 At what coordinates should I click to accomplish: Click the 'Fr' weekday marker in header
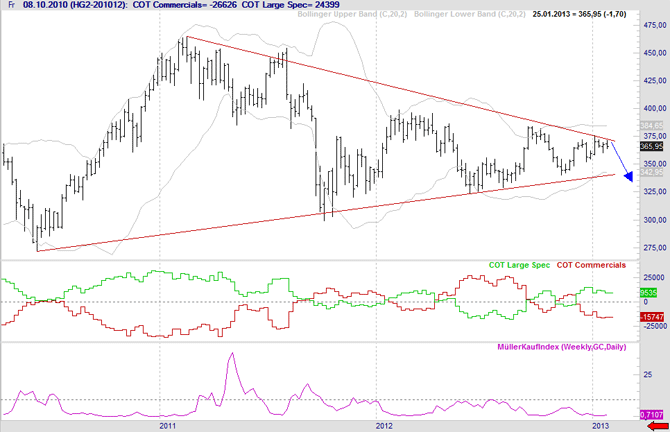click(x=11, y=6)
